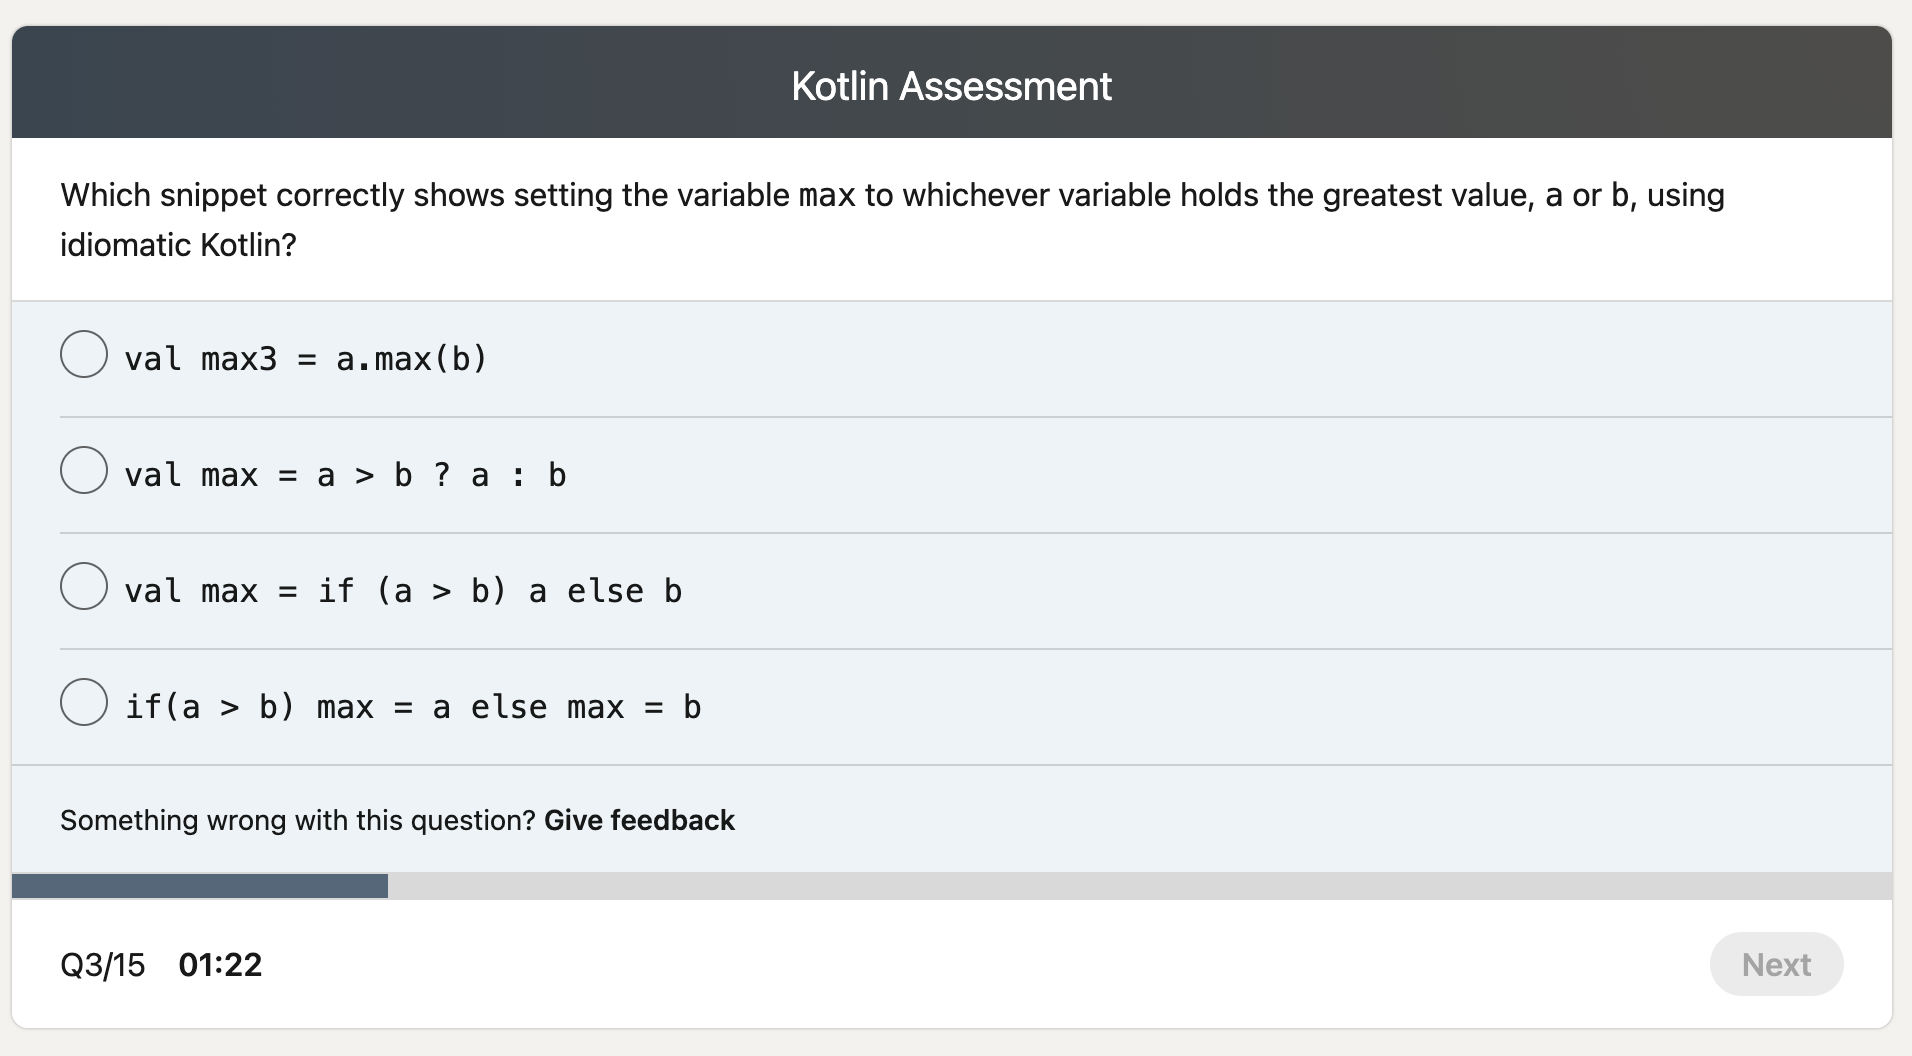Click the Give feedback link
Viewport: 1912px width, 1056px height.
[x=639, y=820]
